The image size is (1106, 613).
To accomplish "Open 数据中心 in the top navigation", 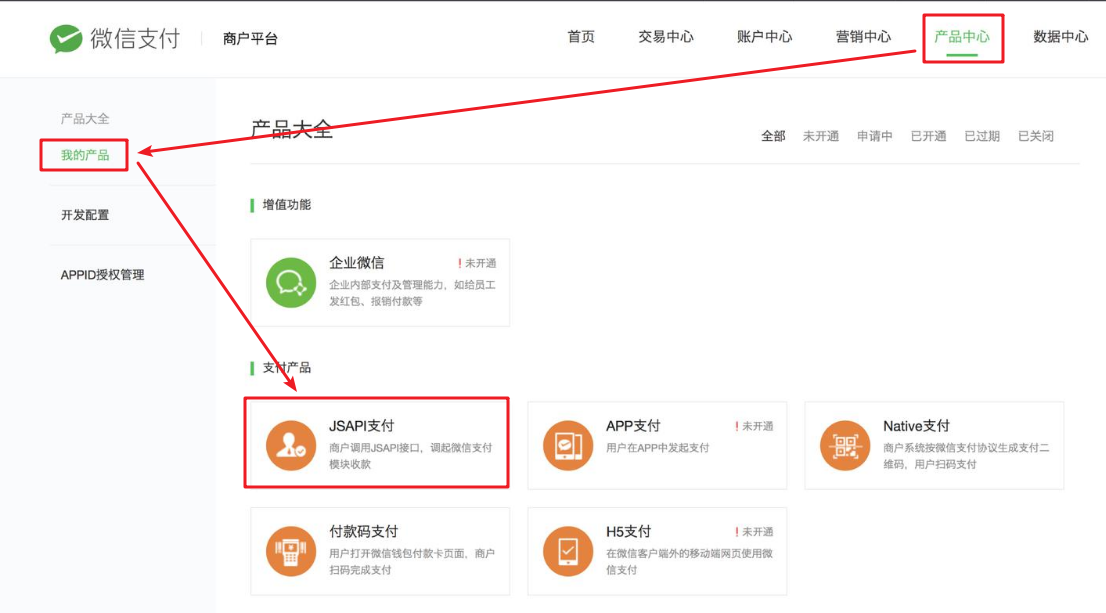I will tap(1061, 37).
